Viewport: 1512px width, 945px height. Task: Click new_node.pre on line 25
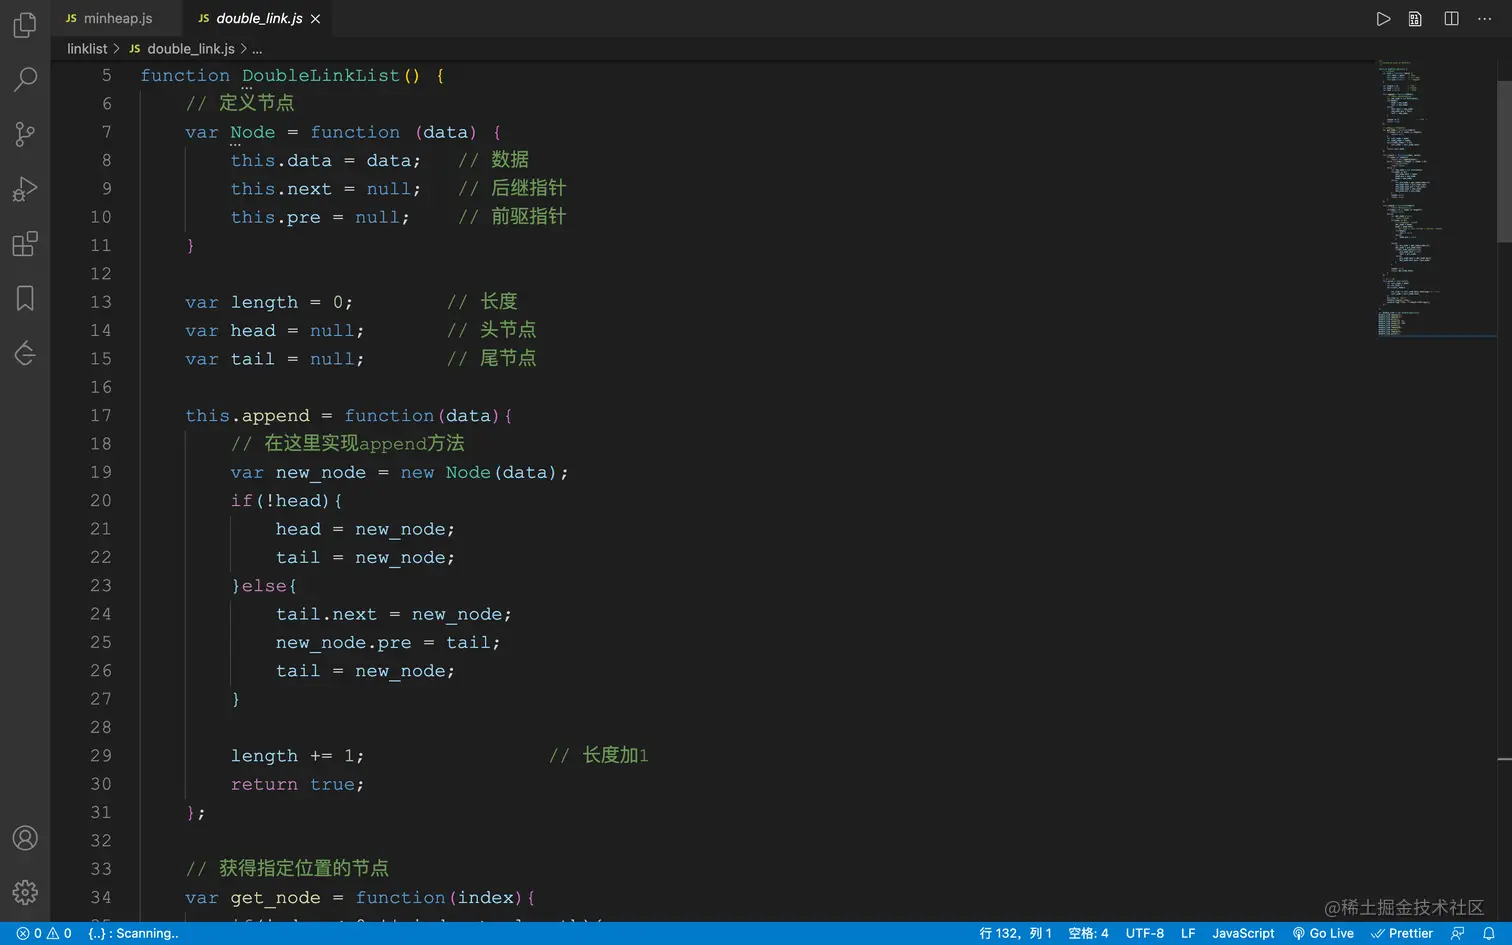(x=343, y=642)
